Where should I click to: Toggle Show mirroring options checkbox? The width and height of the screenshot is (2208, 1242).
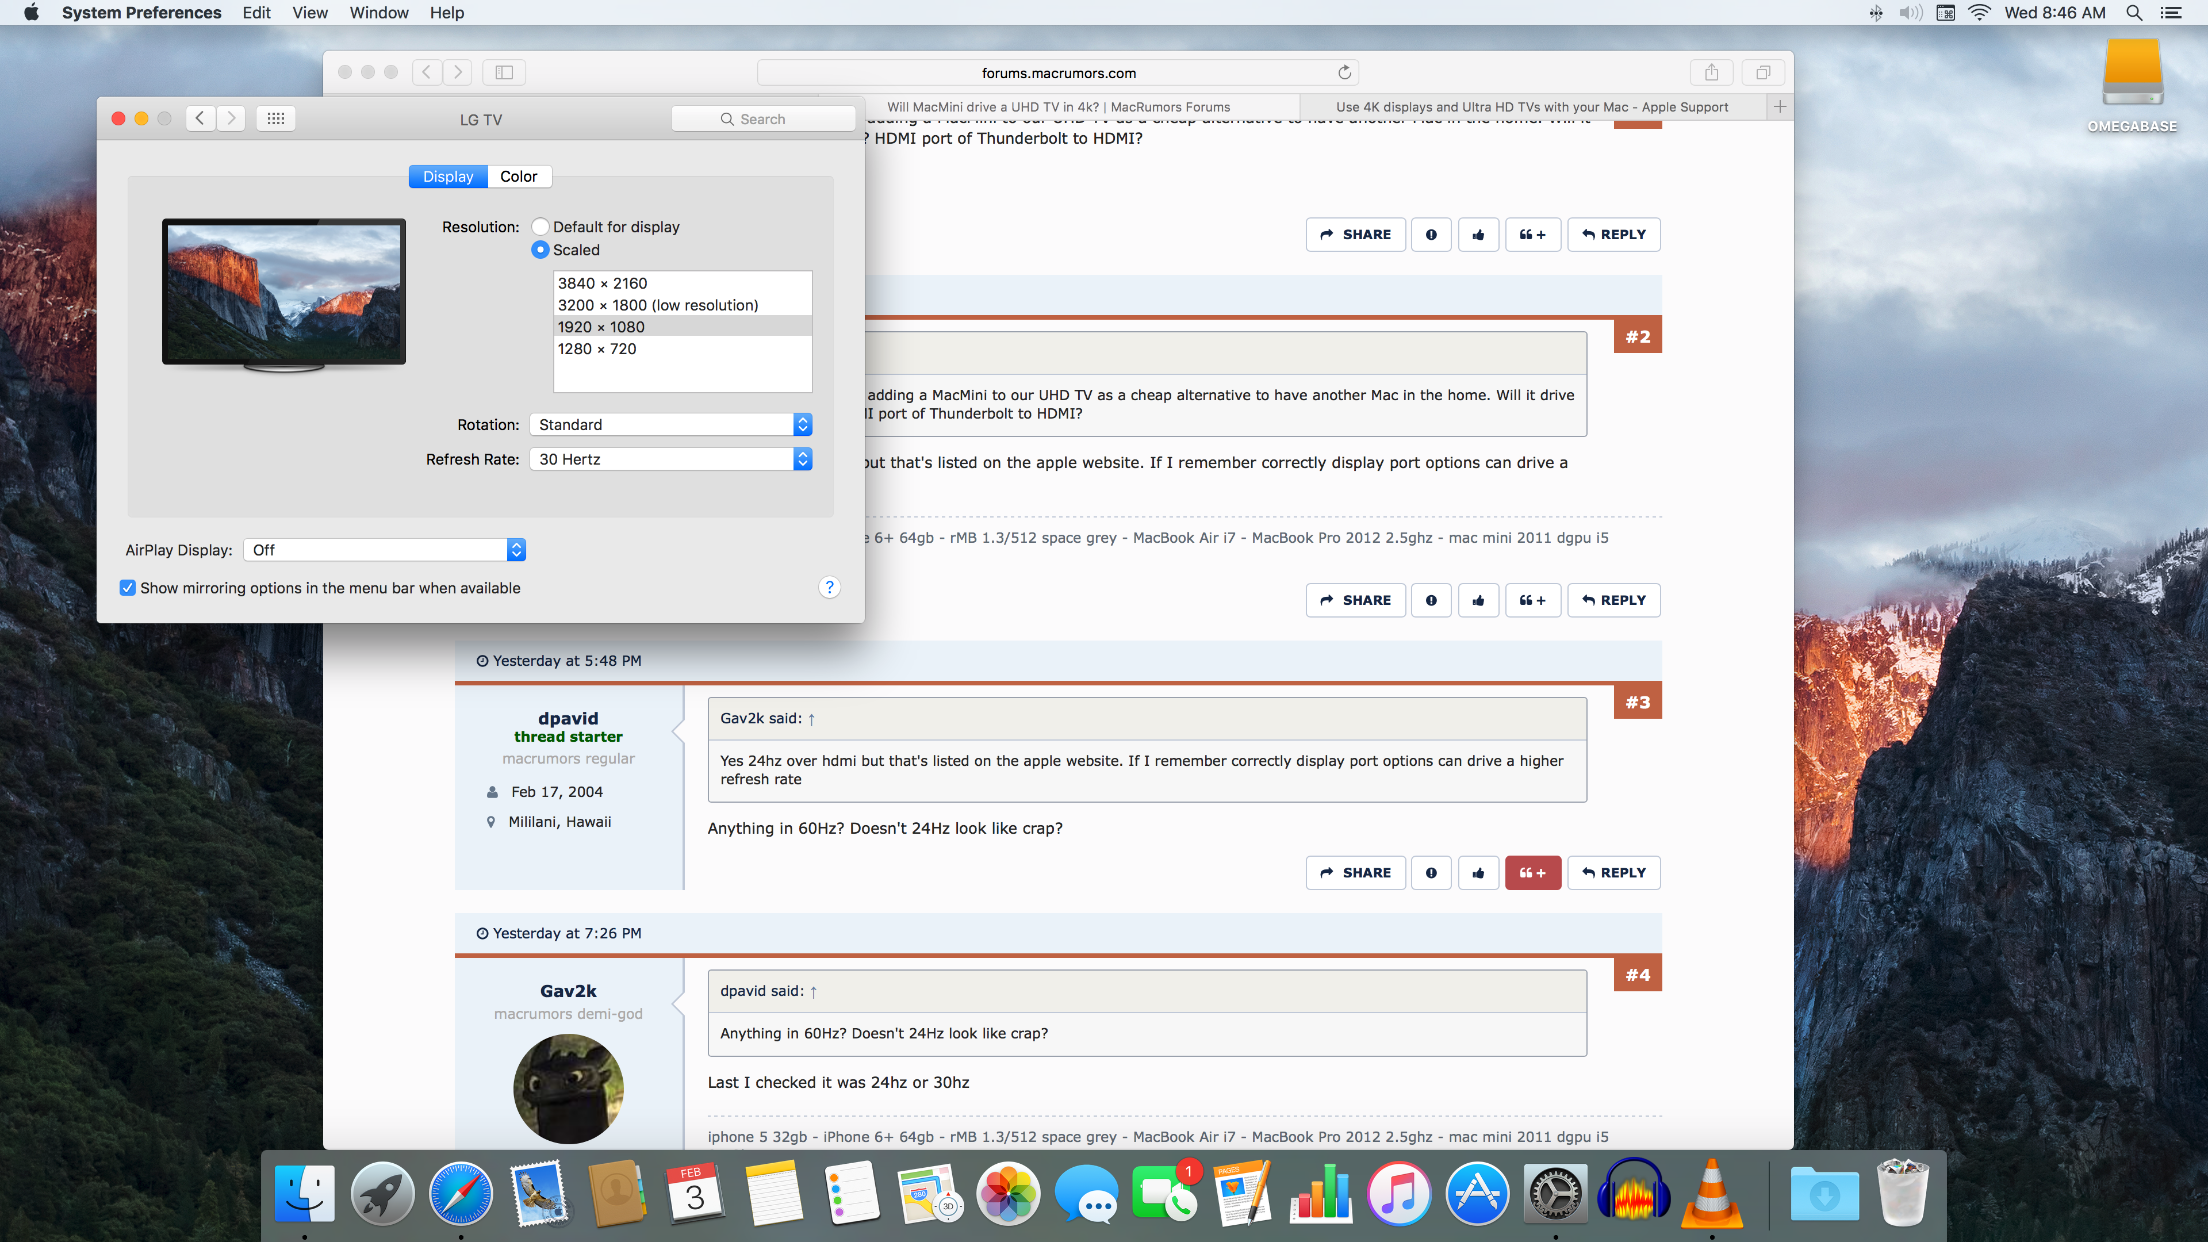click(x=128, y=588)
